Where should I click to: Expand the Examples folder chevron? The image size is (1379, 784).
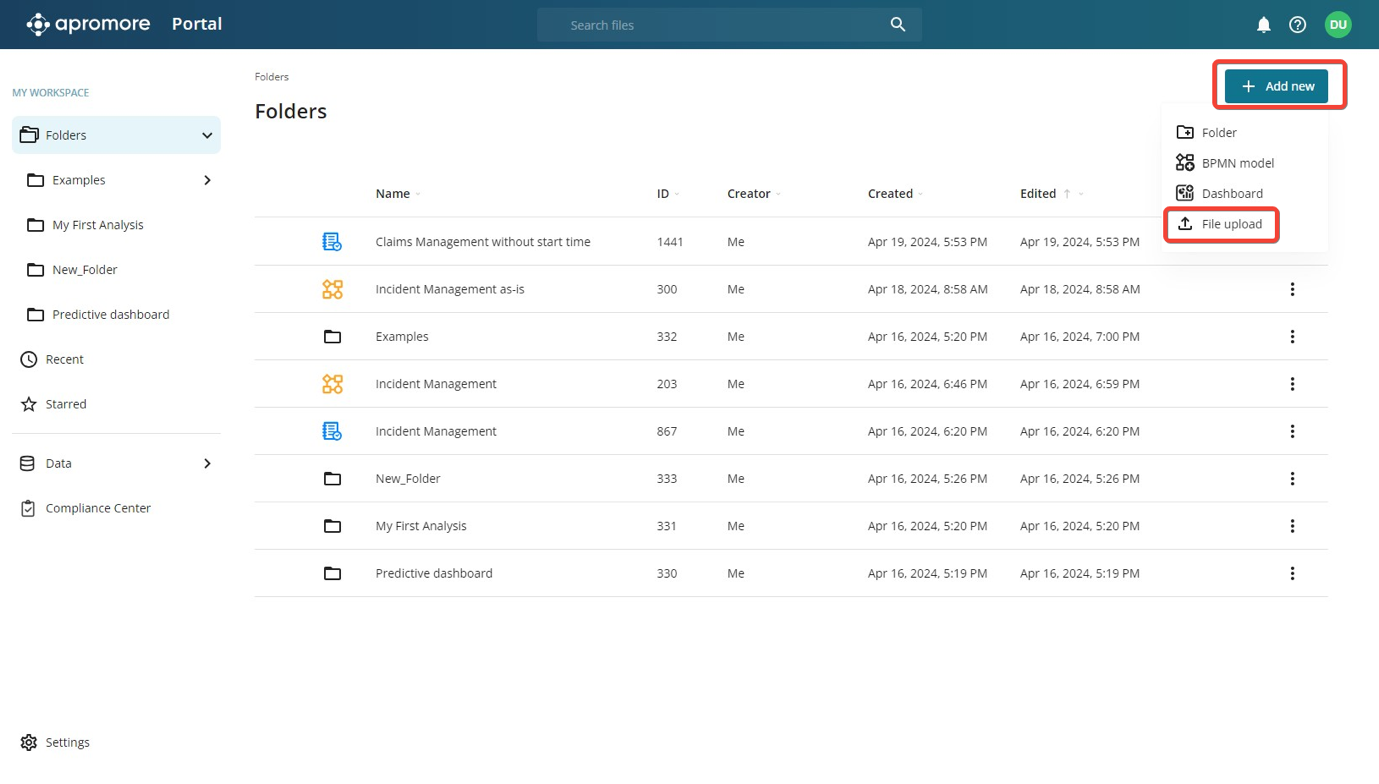207,181
